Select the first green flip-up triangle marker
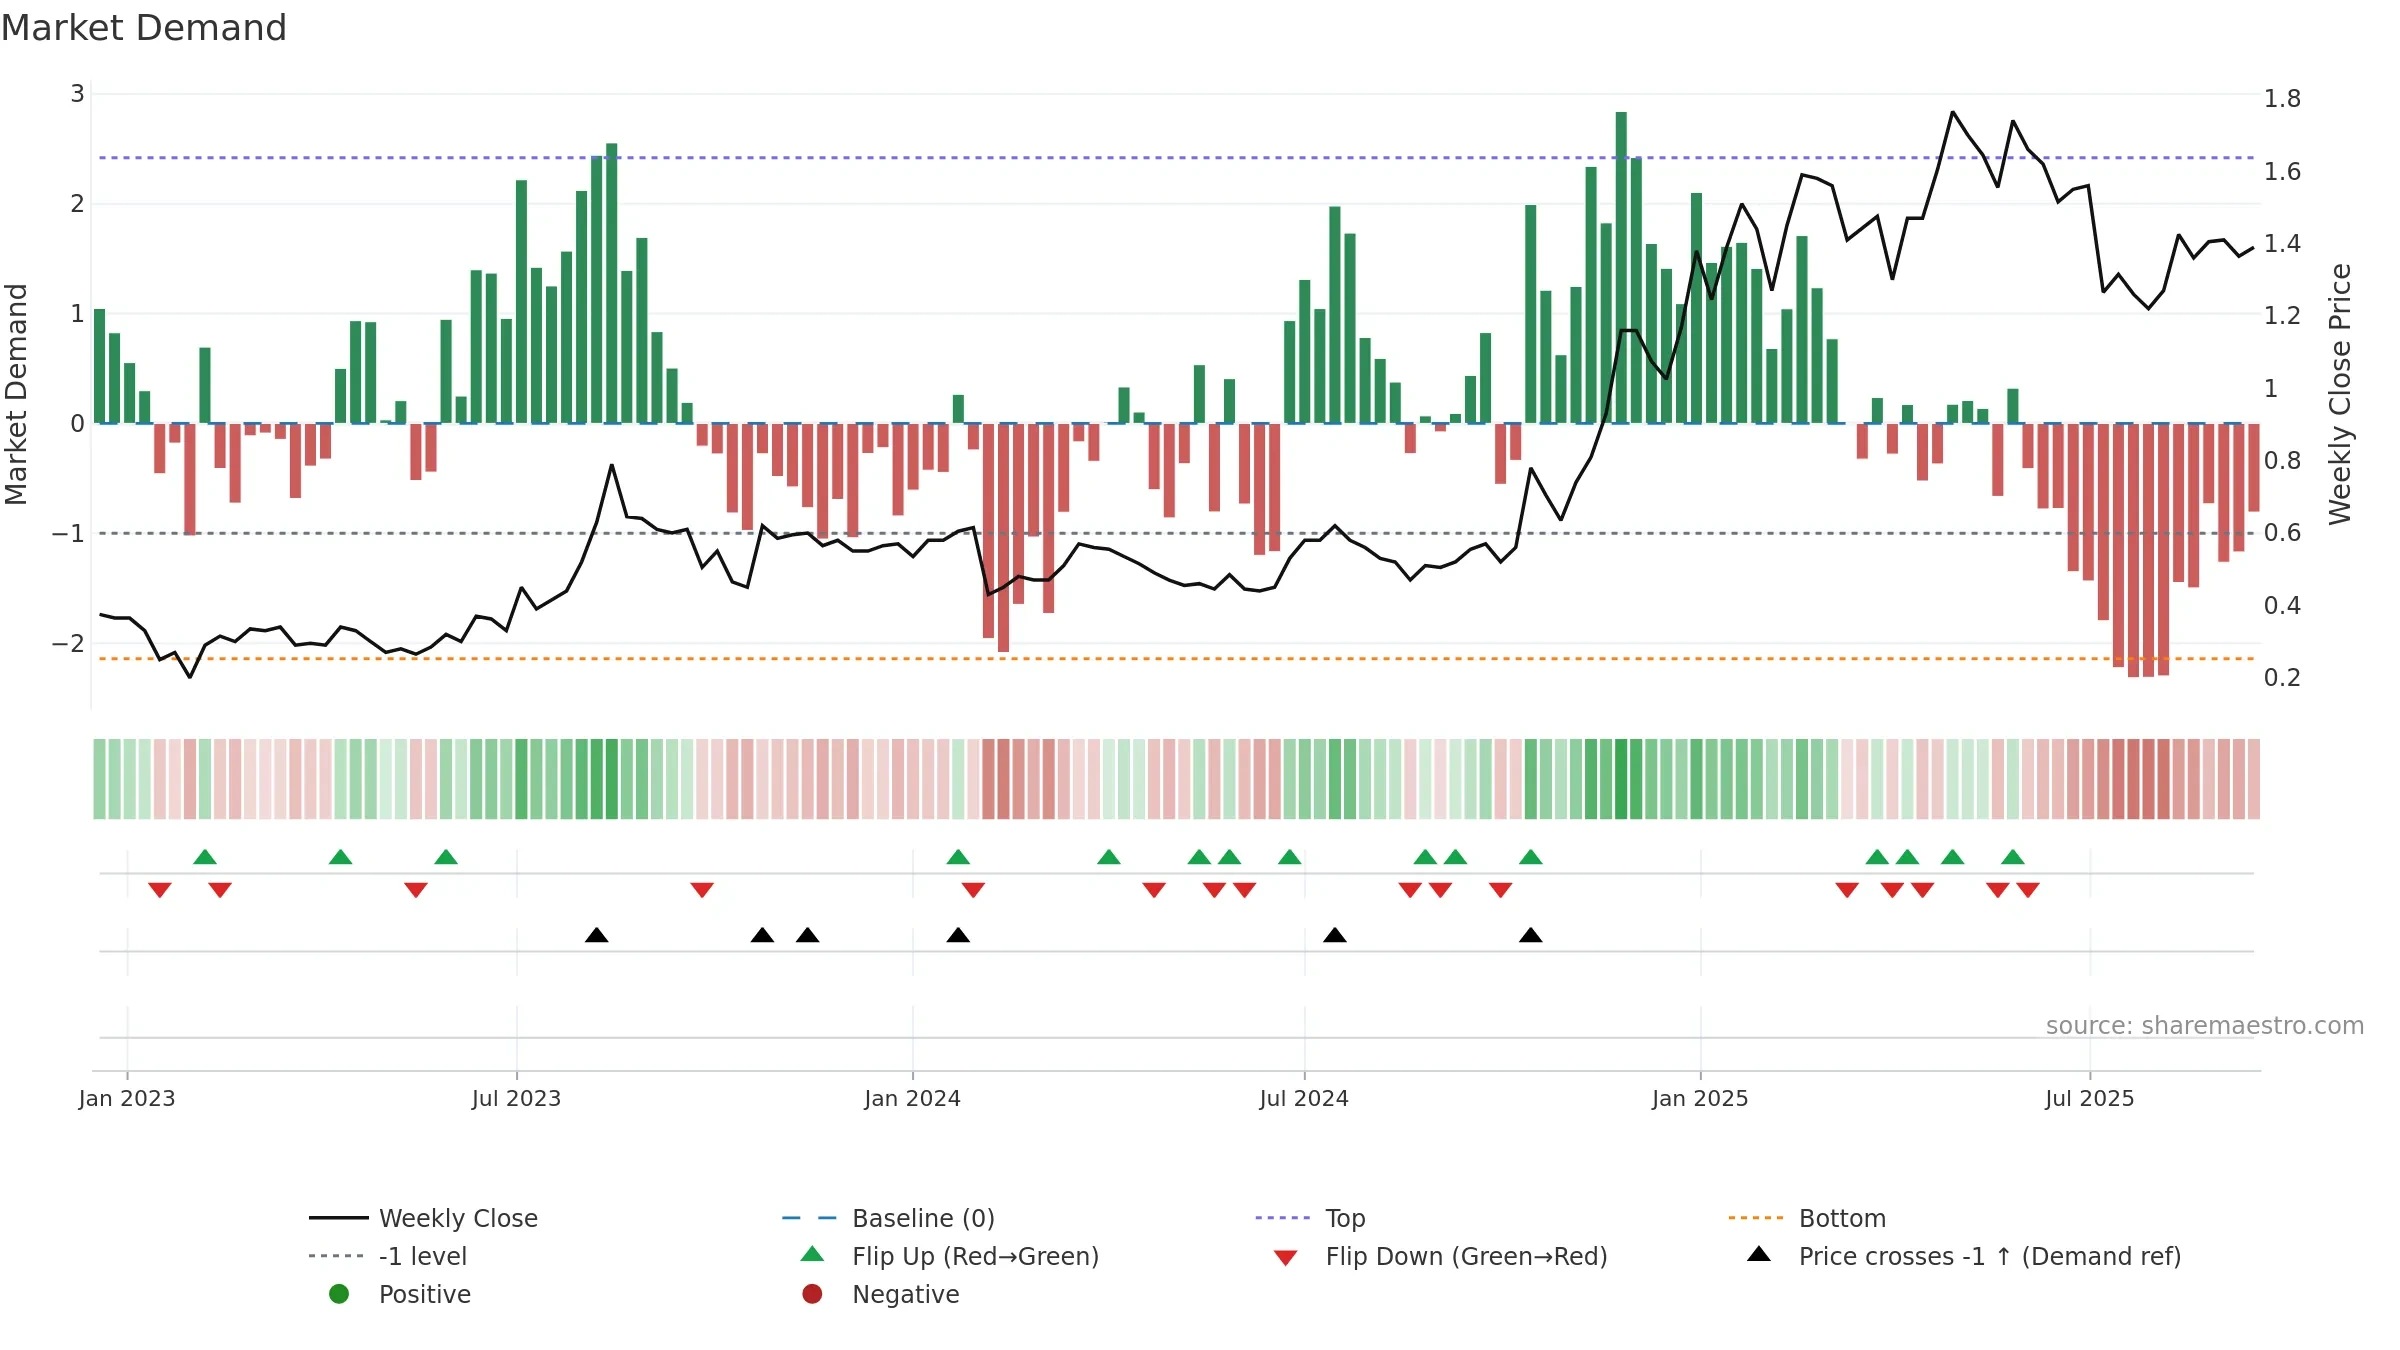This screenshot has width=2400, height=1350. 205,857
